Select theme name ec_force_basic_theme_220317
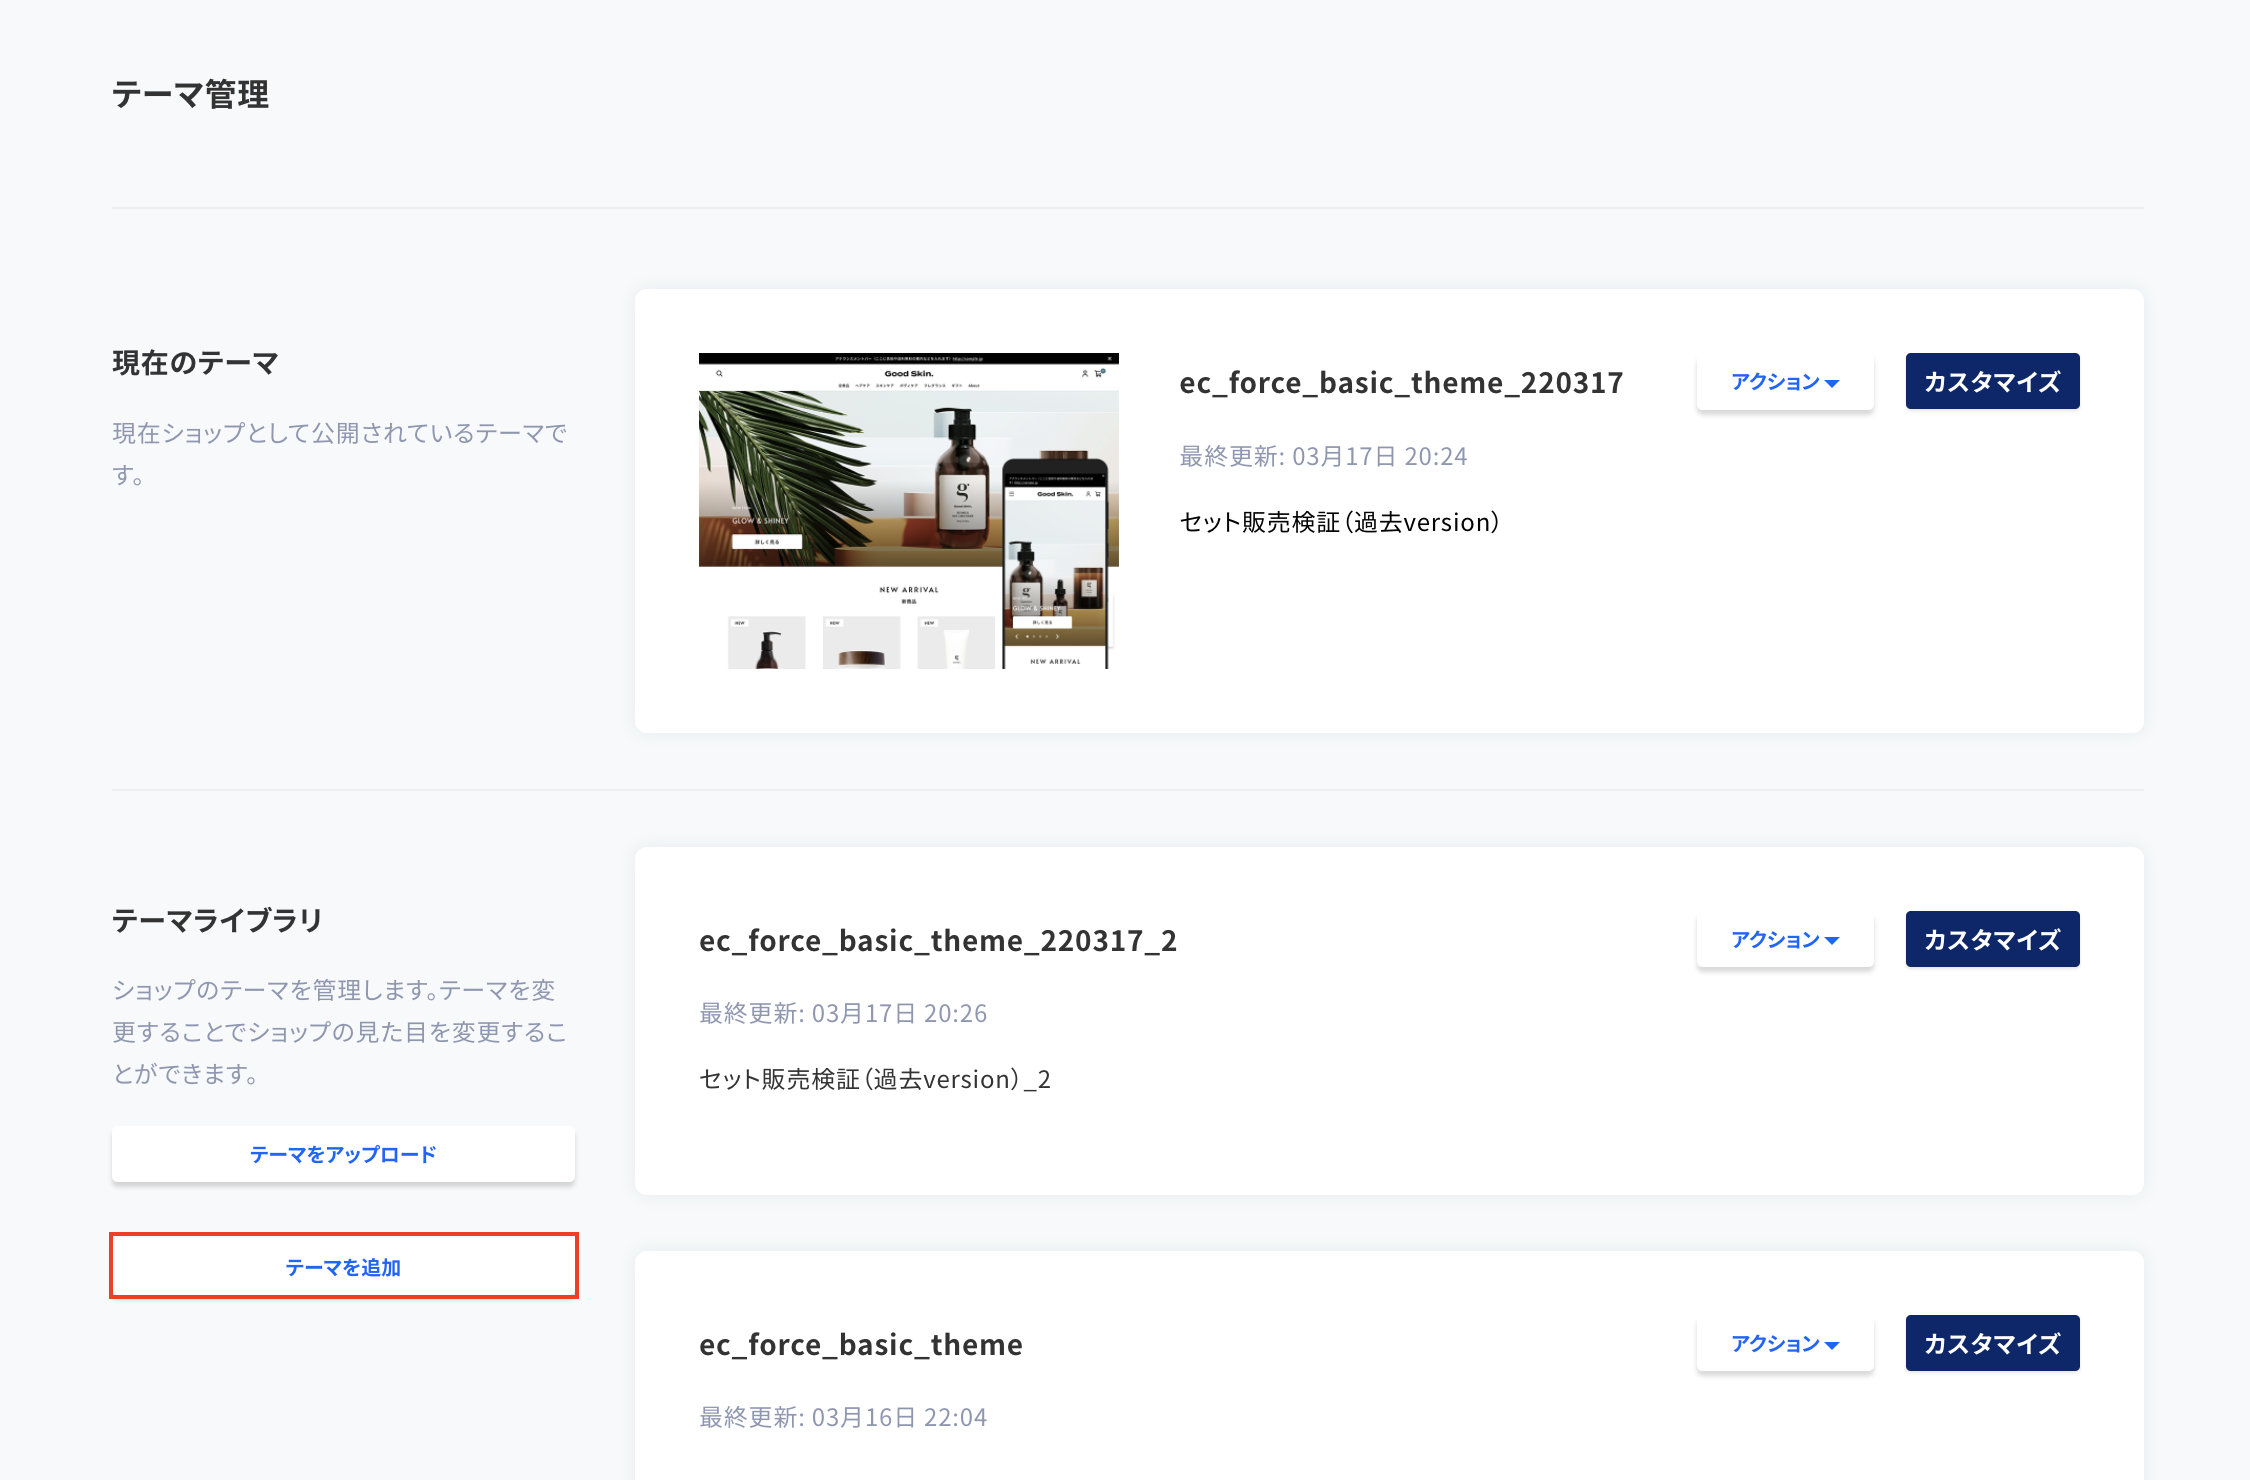This screenshot has width=2250, height=1480. 1401,382
